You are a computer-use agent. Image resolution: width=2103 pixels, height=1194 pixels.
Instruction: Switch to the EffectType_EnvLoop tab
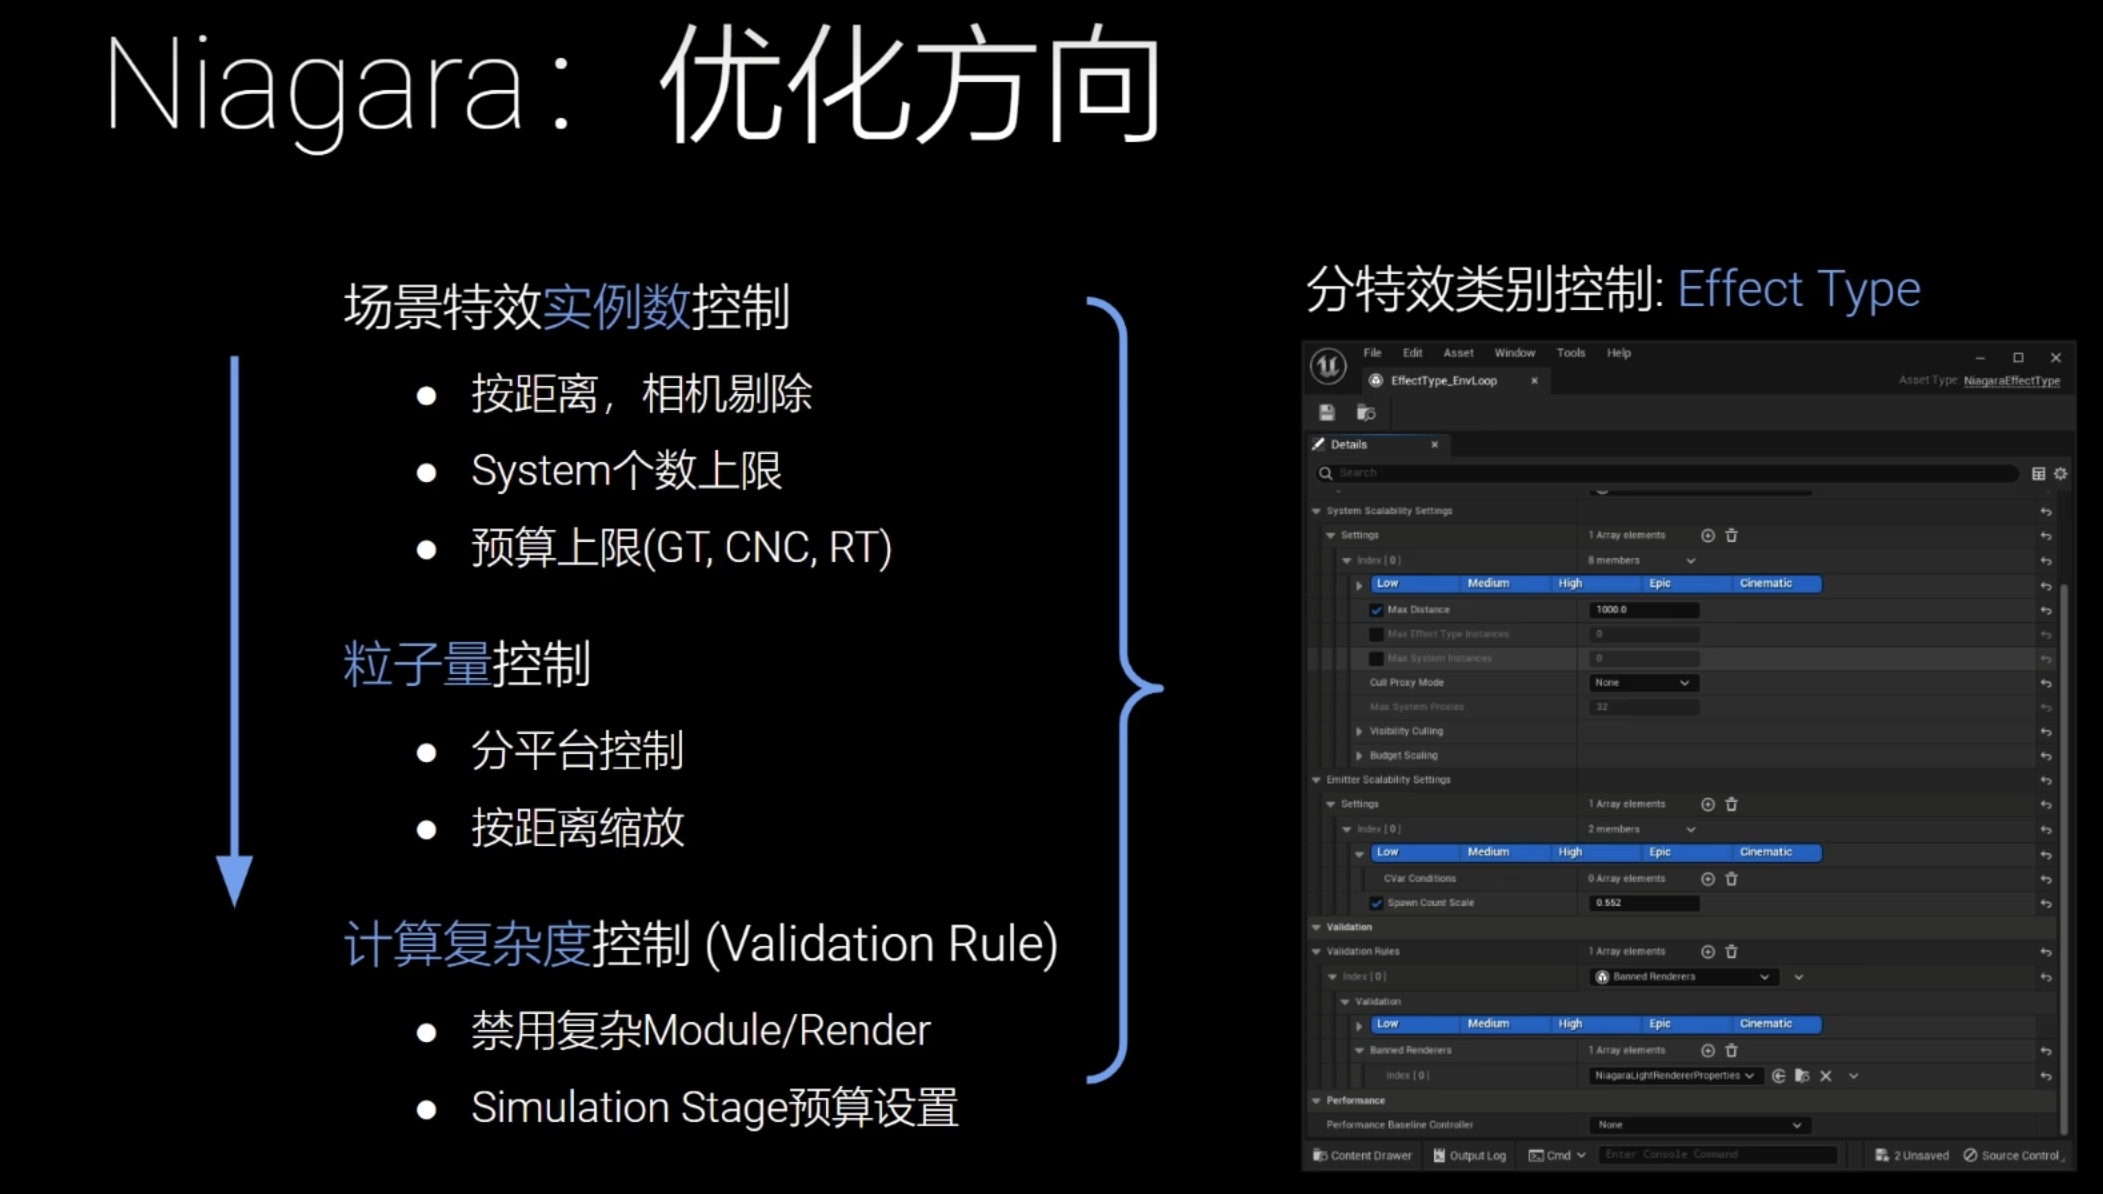coord(1443,381)
